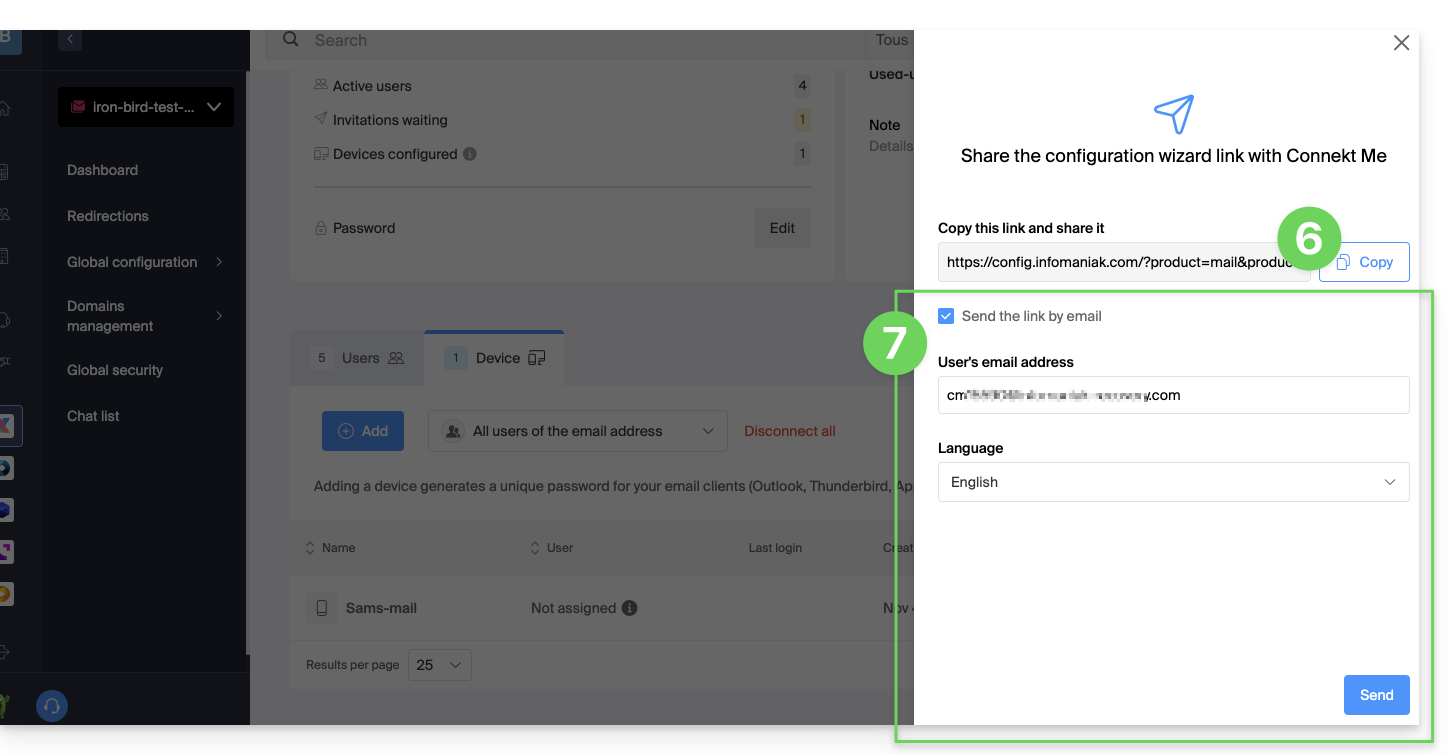The height and width of the screenshot is (755, 1449).
Task: Click the Active users count row
Action: (x=562, y=86)
